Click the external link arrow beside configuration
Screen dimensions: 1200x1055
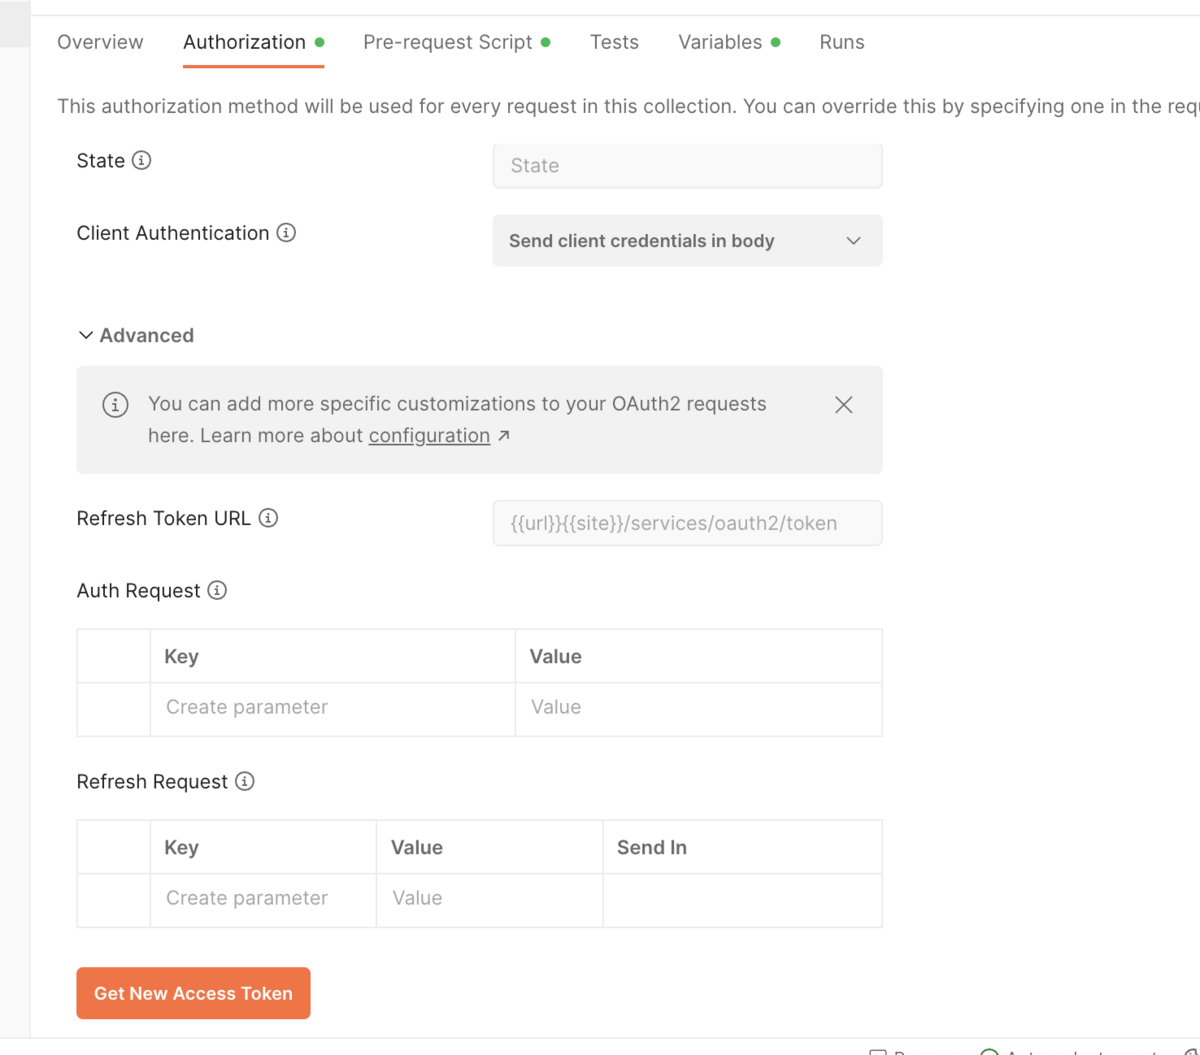504,435
